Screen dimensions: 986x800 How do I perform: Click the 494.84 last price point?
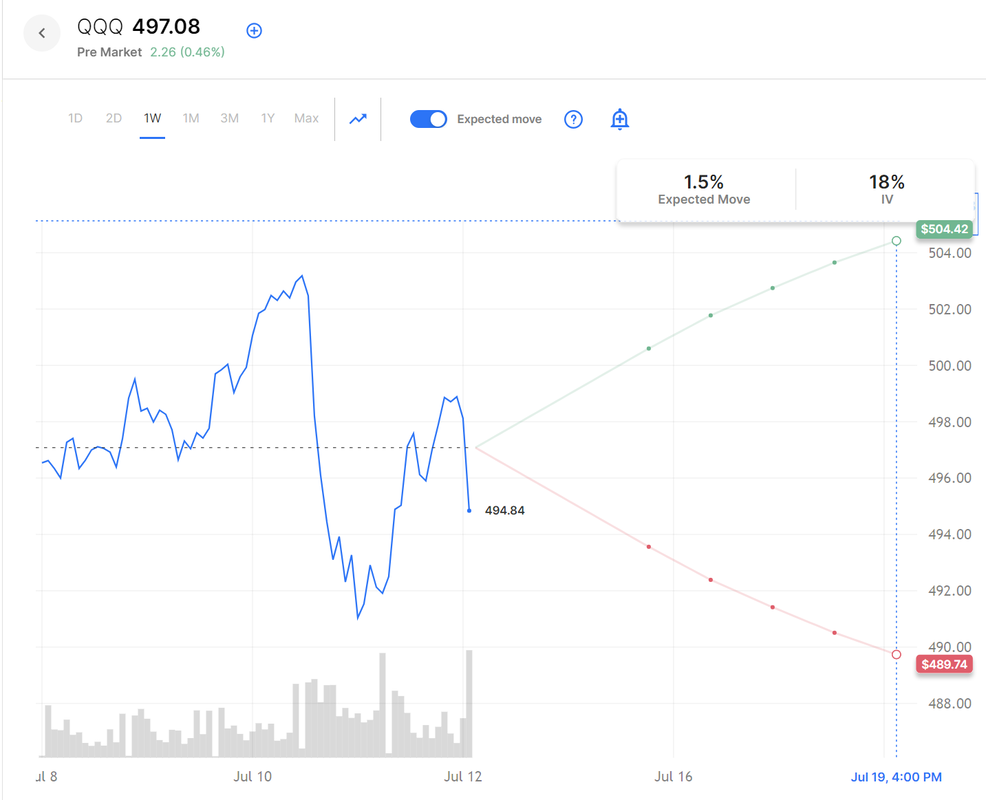click(469, 511)
